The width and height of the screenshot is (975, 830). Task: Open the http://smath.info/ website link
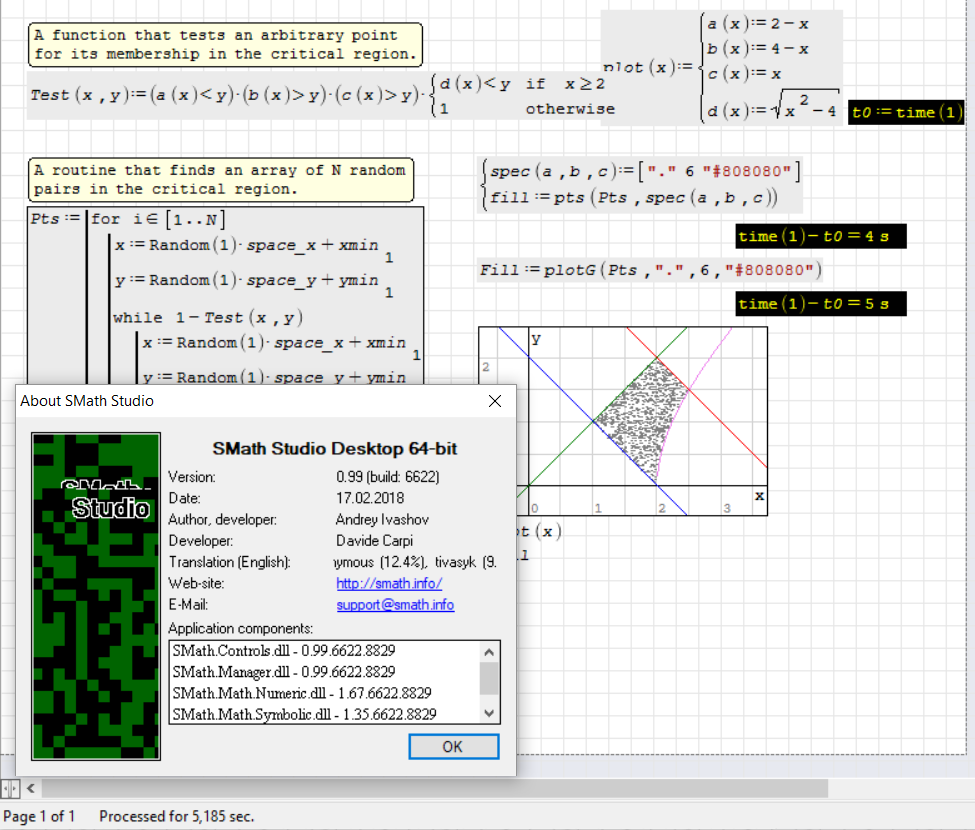pyautogui.click(x=389, y=583)
